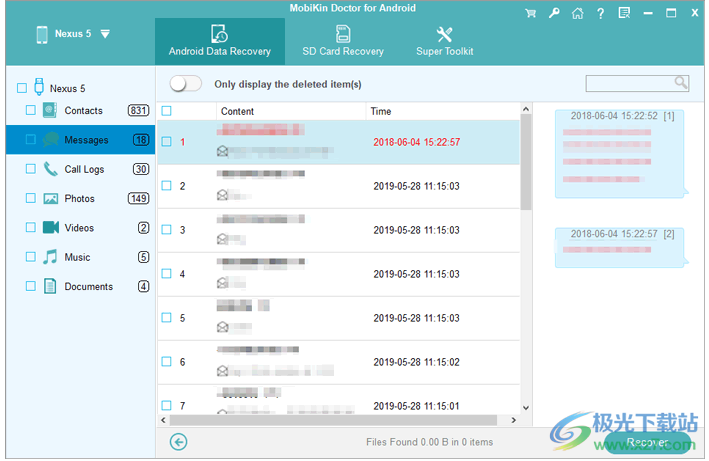Toggle Only display the deleted items switch
709x461 pixels.
pyautogui.click(x=185, y=84)
